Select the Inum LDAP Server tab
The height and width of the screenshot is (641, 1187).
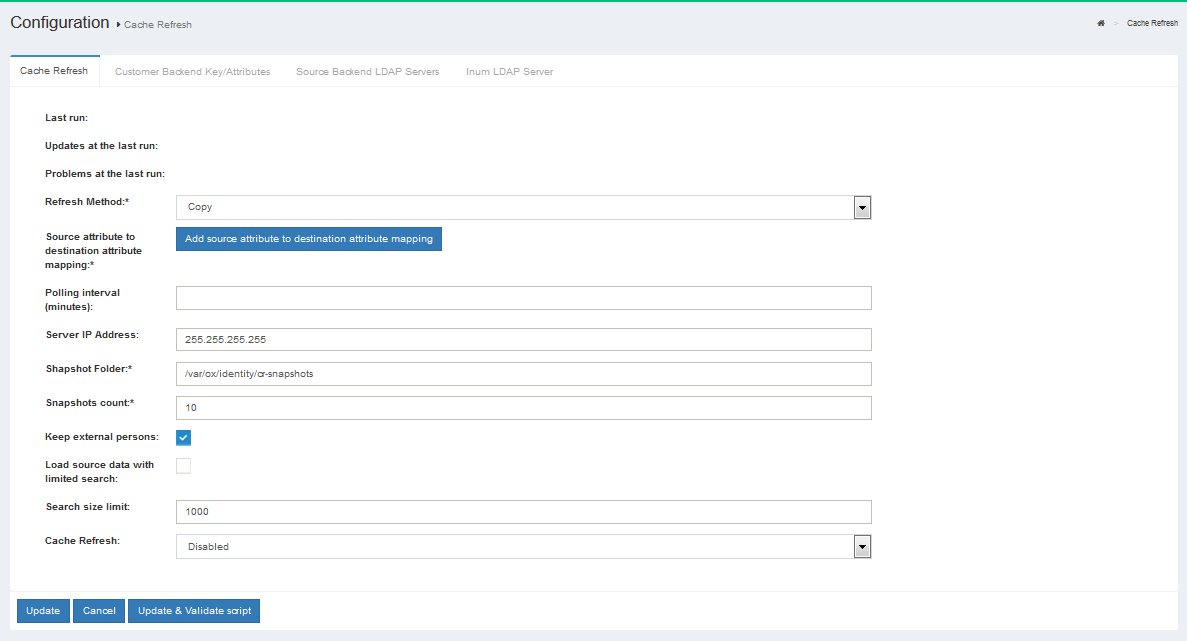coord(509,72)
